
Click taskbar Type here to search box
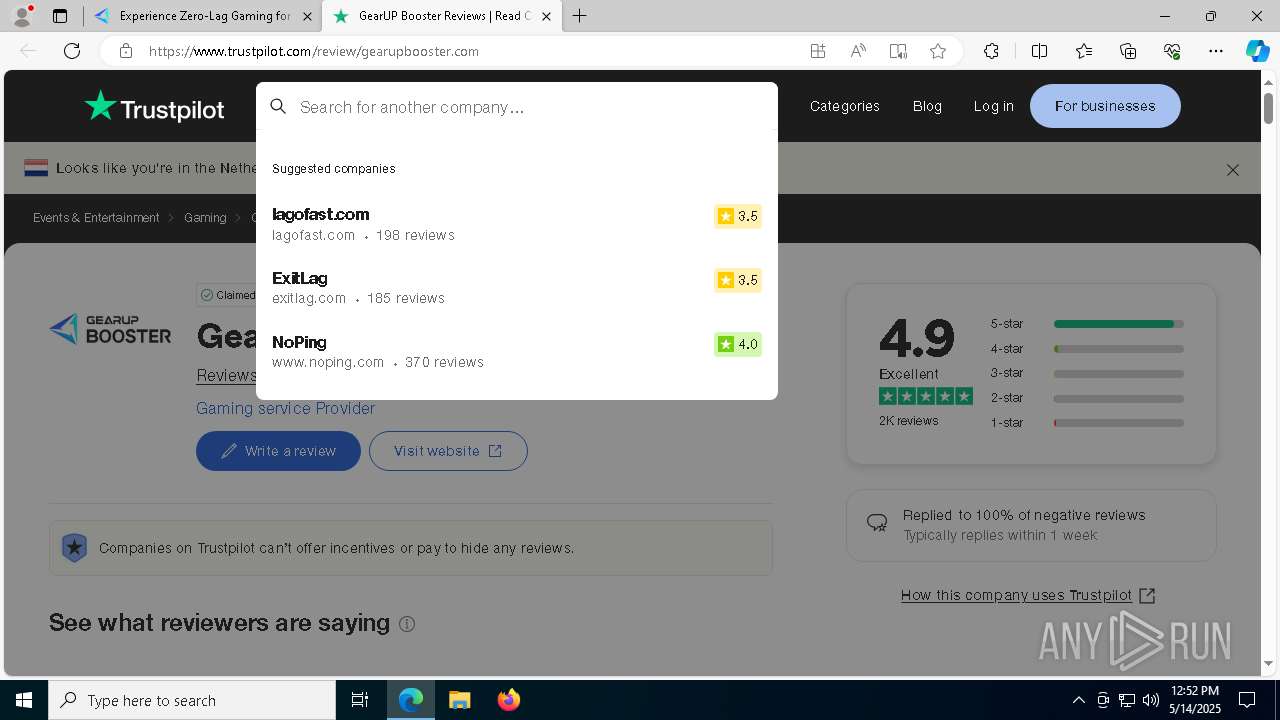coord(192,700)
